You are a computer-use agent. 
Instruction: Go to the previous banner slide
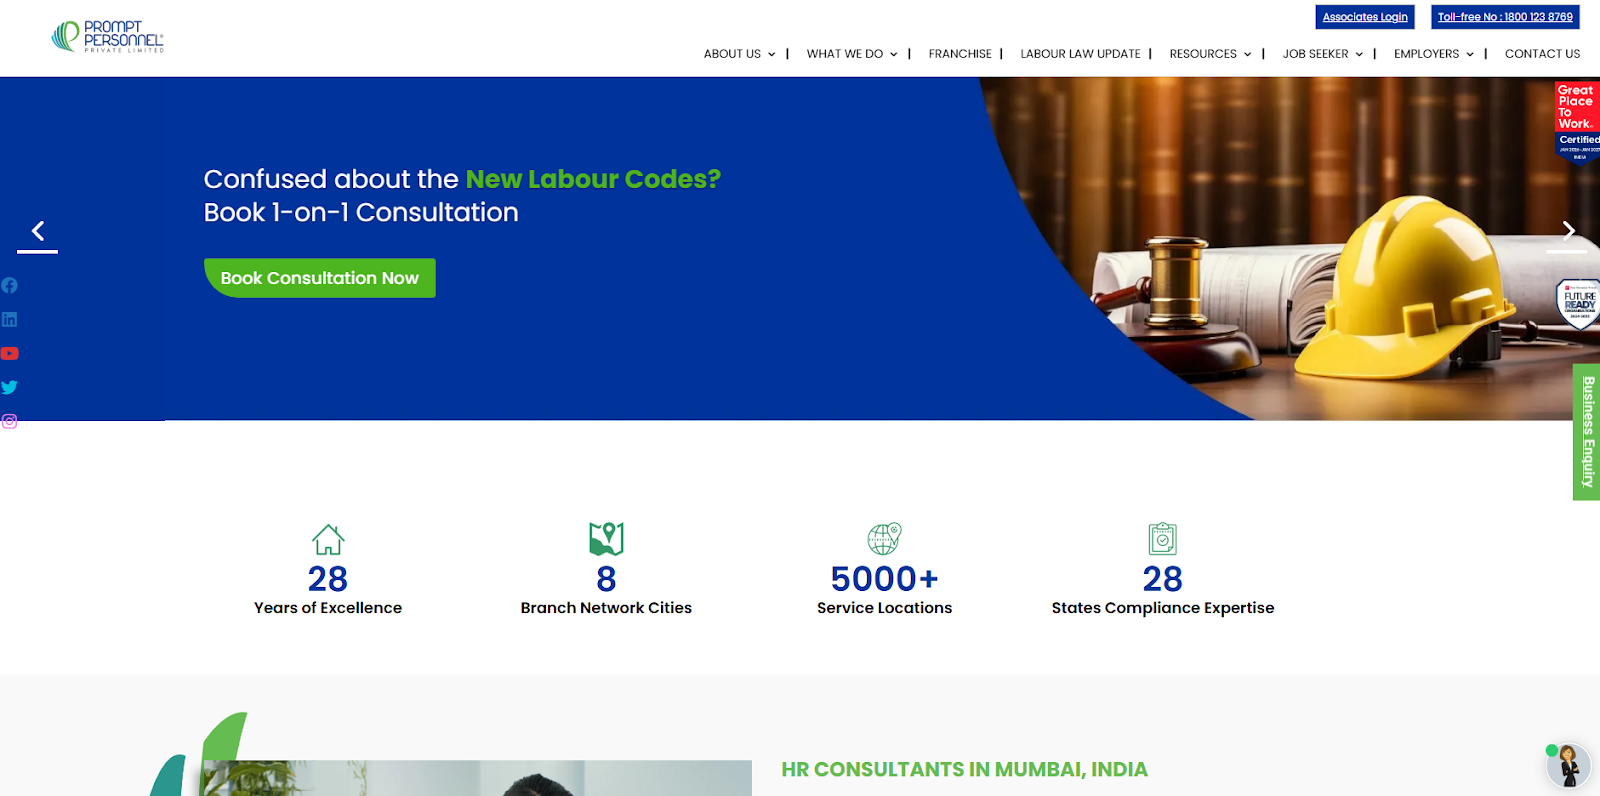(38, 232)
